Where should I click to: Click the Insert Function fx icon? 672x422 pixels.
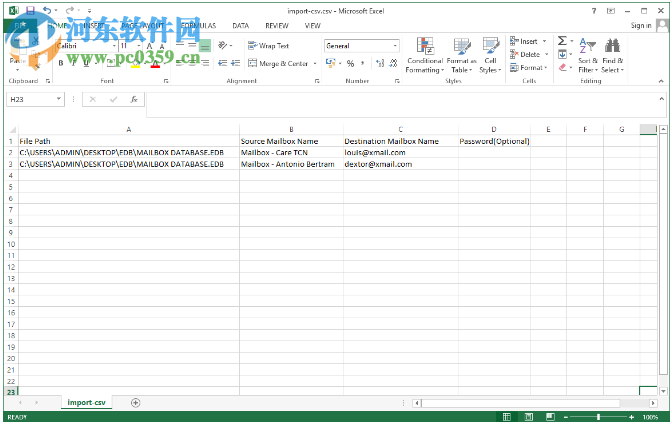(135, 100)
